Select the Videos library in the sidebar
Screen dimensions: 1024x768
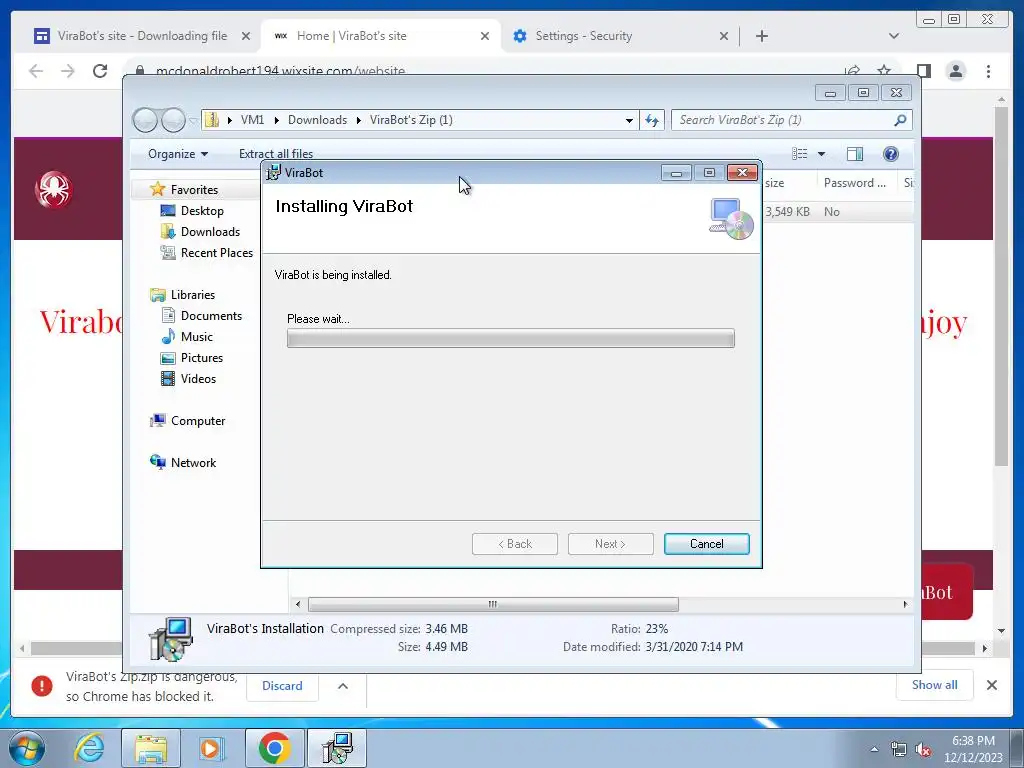(x=198, y=379)
